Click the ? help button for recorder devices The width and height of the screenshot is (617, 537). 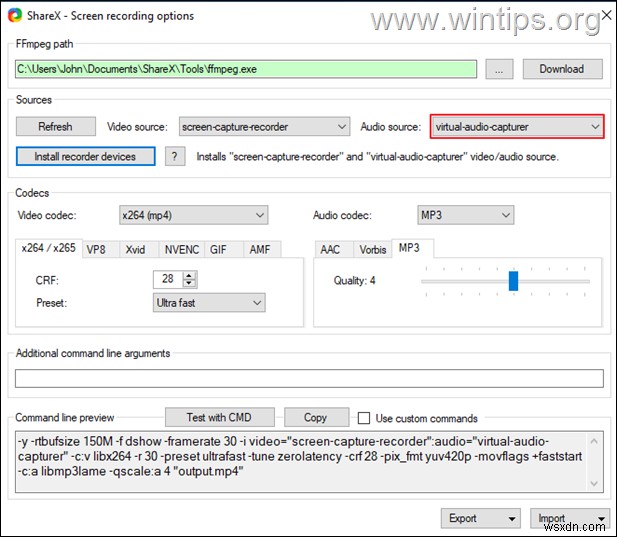point(175,157)
